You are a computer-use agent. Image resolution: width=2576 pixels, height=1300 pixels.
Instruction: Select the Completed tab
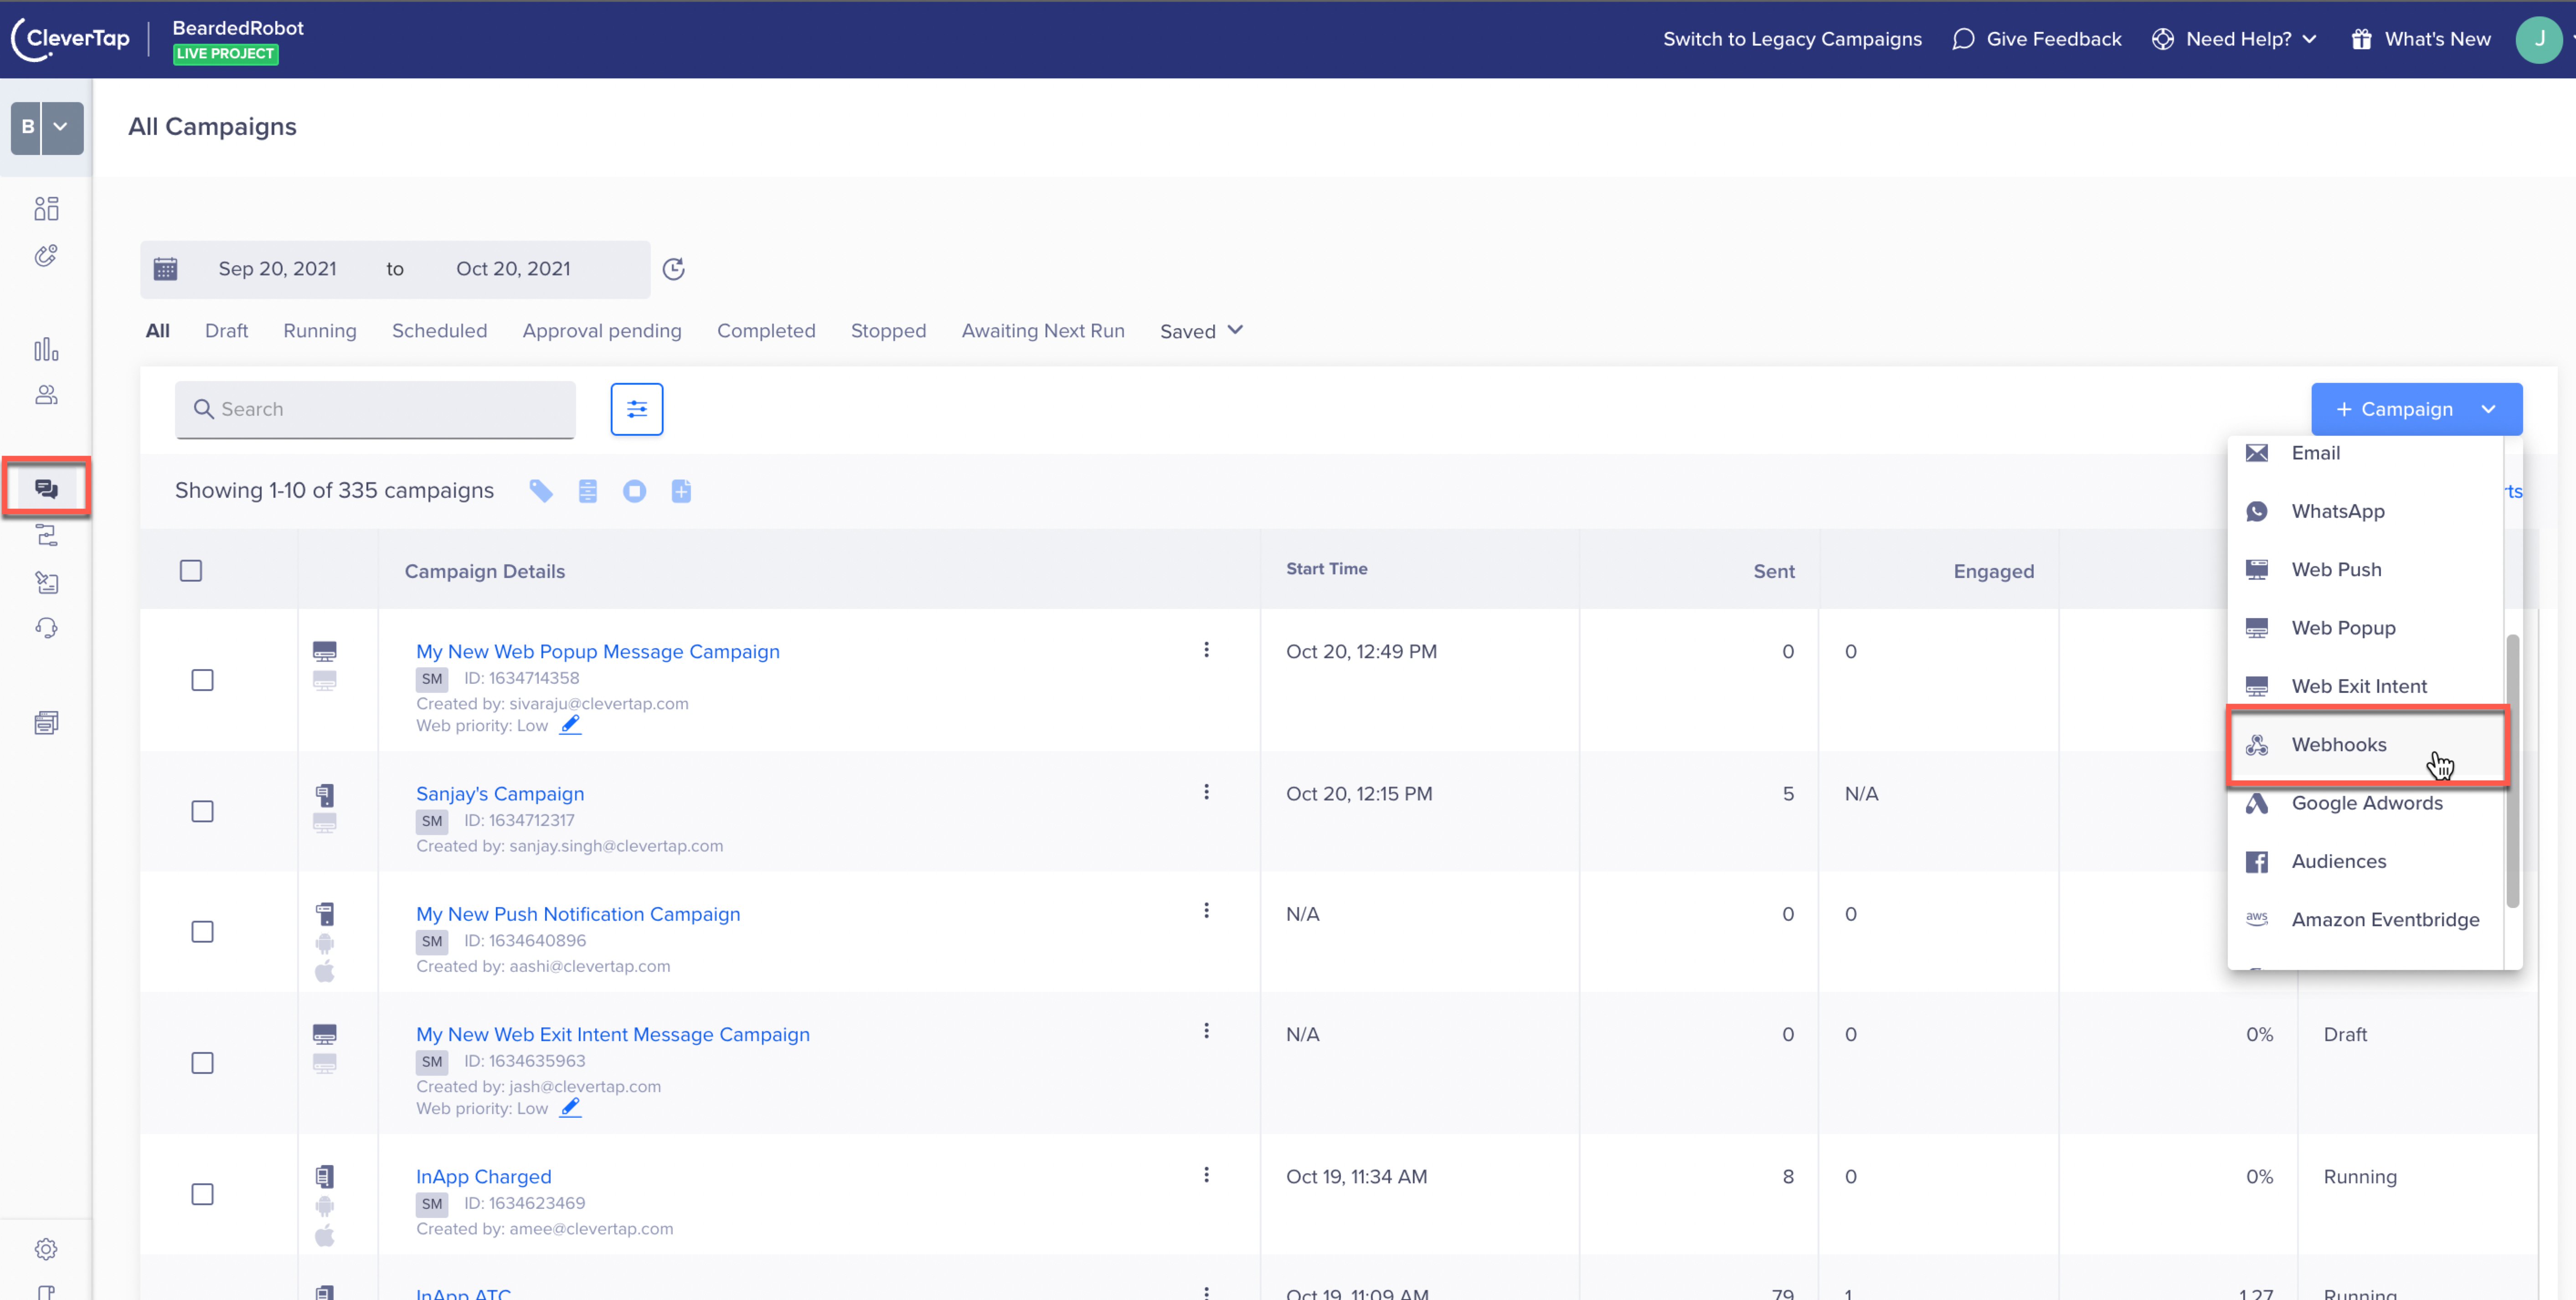[x=766, y=331]
